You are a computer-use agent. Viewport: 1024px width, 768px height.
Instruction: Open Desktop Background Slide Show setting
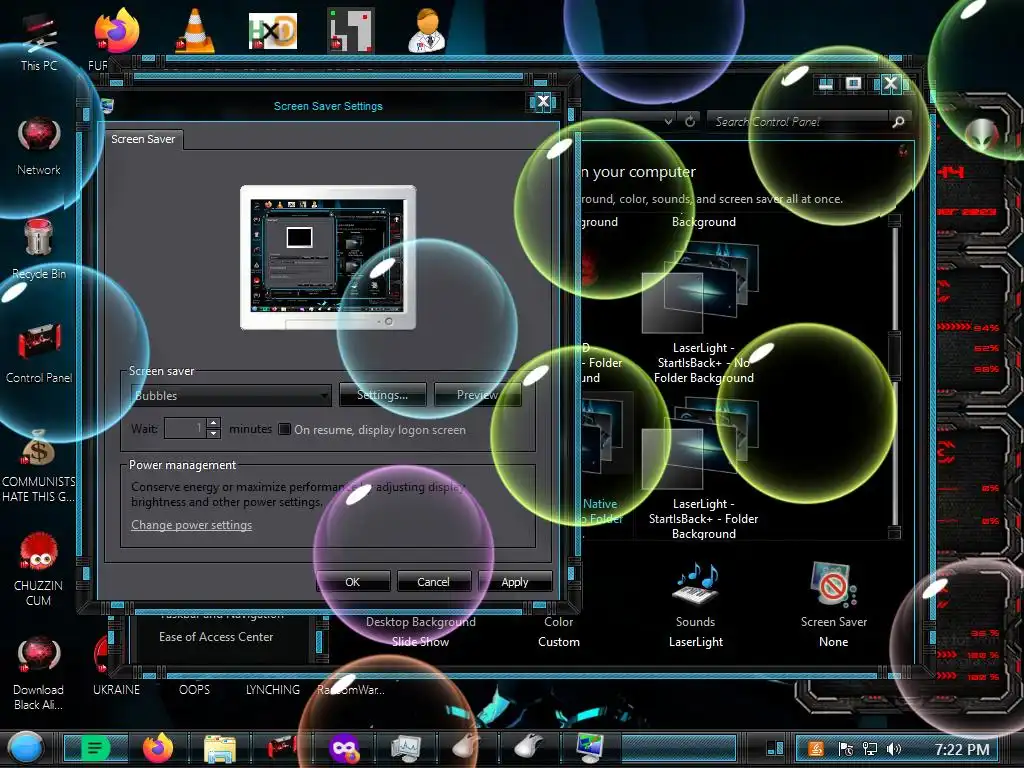tap(421, 631)
